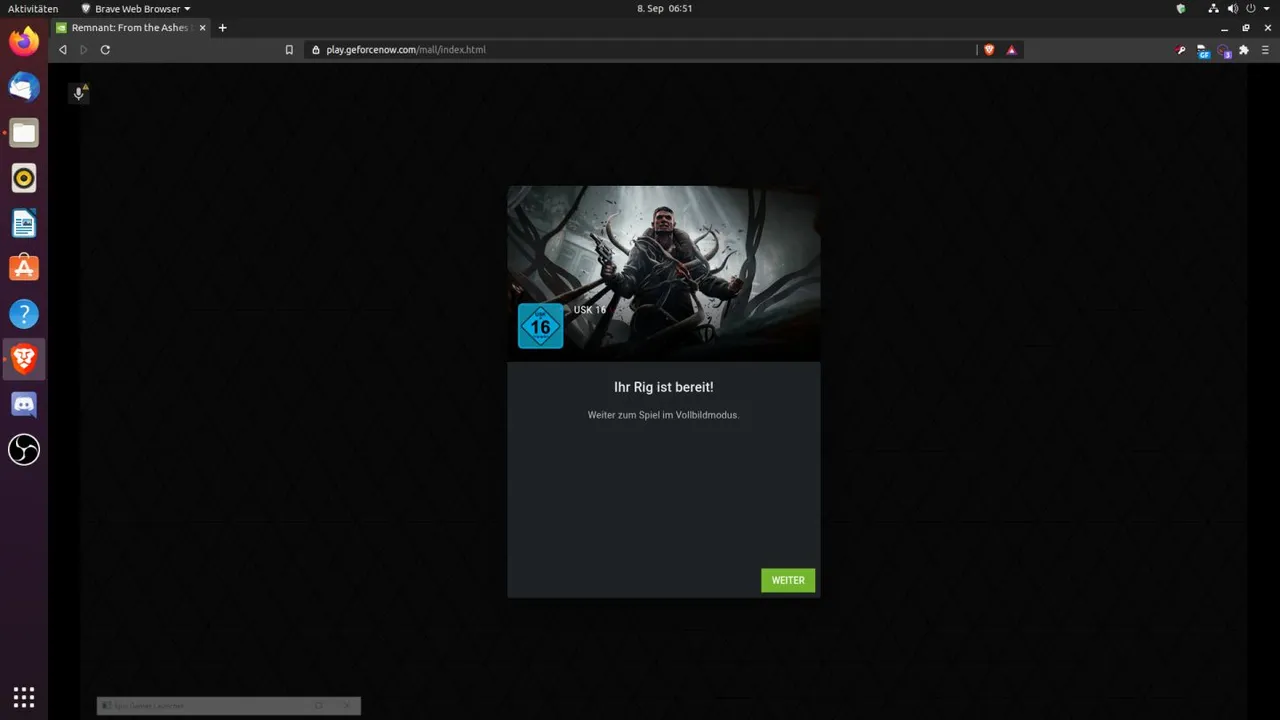Launch Firefox from the dock
Screen dimensions: 1280x720
(24, 42)
